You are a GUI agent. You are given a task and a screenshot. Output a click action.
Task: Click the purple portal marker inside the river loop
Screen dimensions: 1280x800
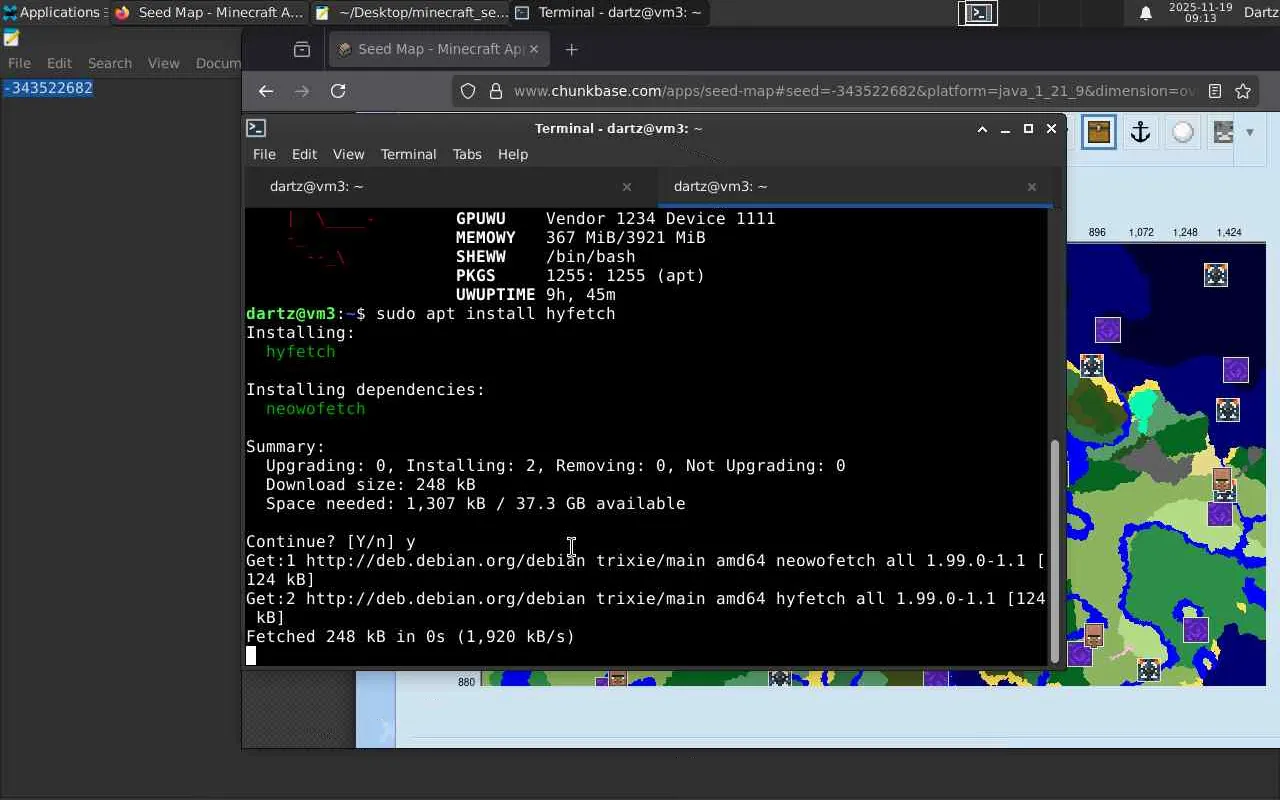point(1196,631)
